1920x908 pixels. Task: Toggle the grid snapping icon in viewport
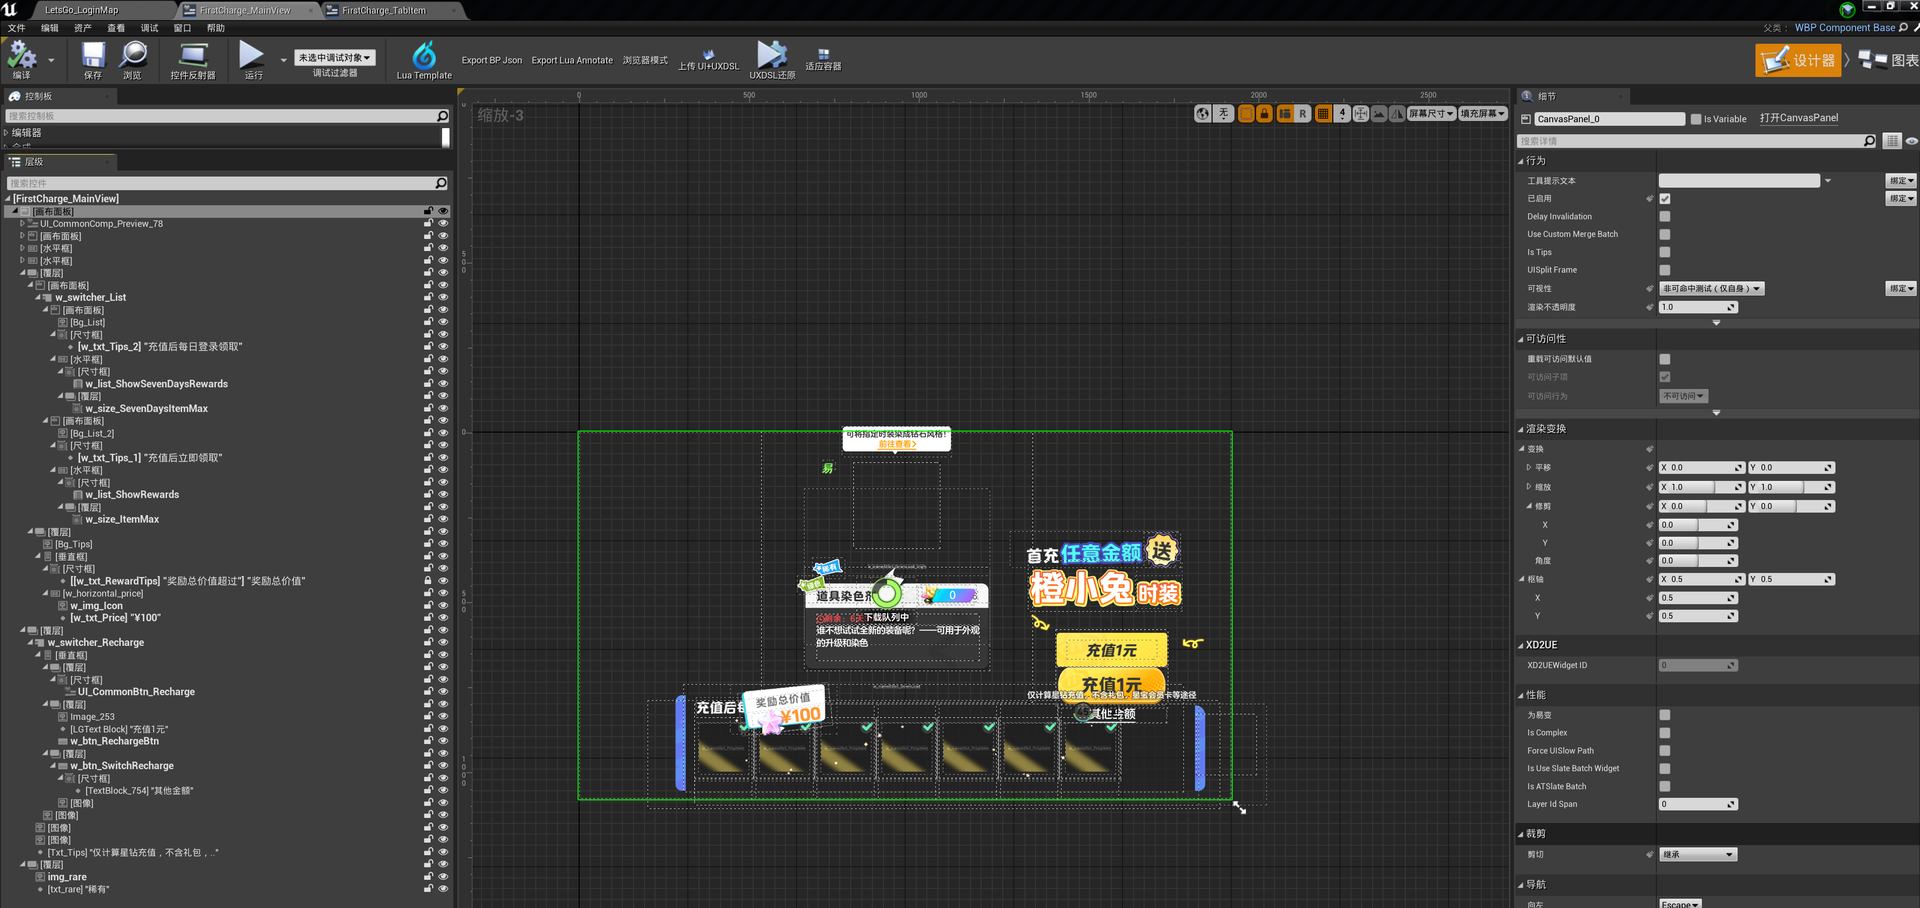click(1323, 114)
